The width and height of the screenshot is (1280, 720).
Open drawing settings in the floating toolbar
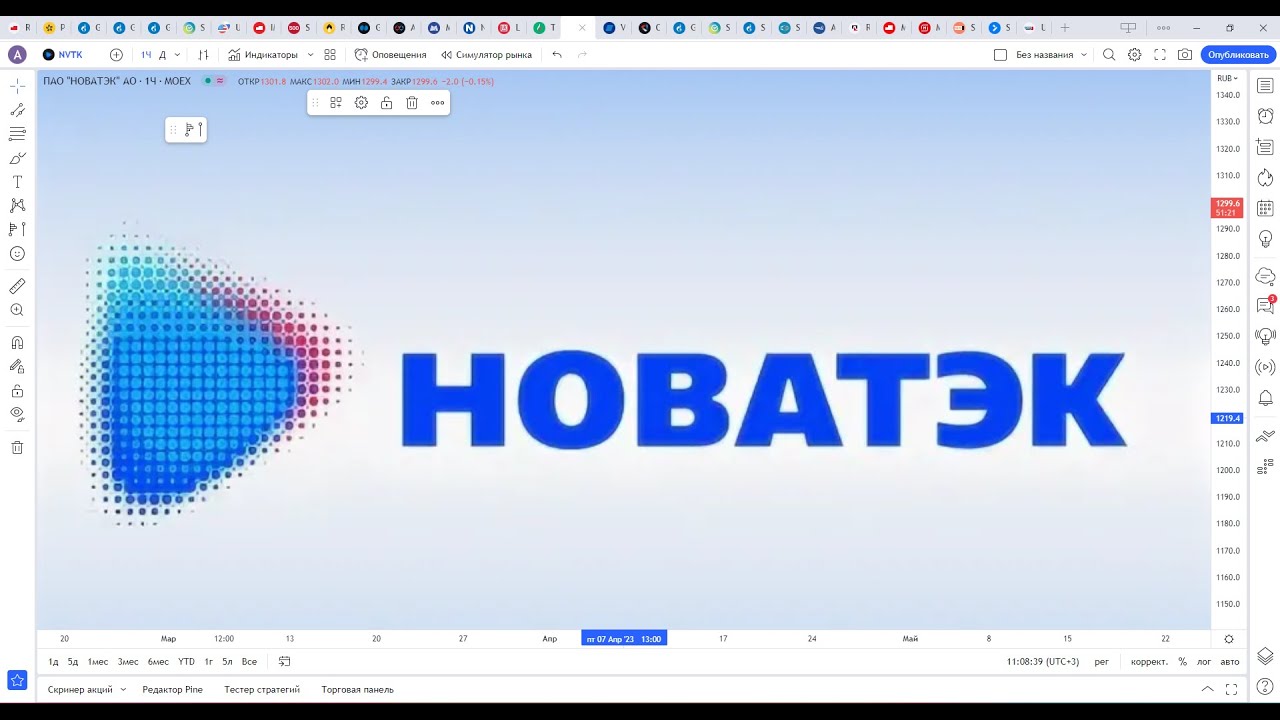[x=361, y=102]
